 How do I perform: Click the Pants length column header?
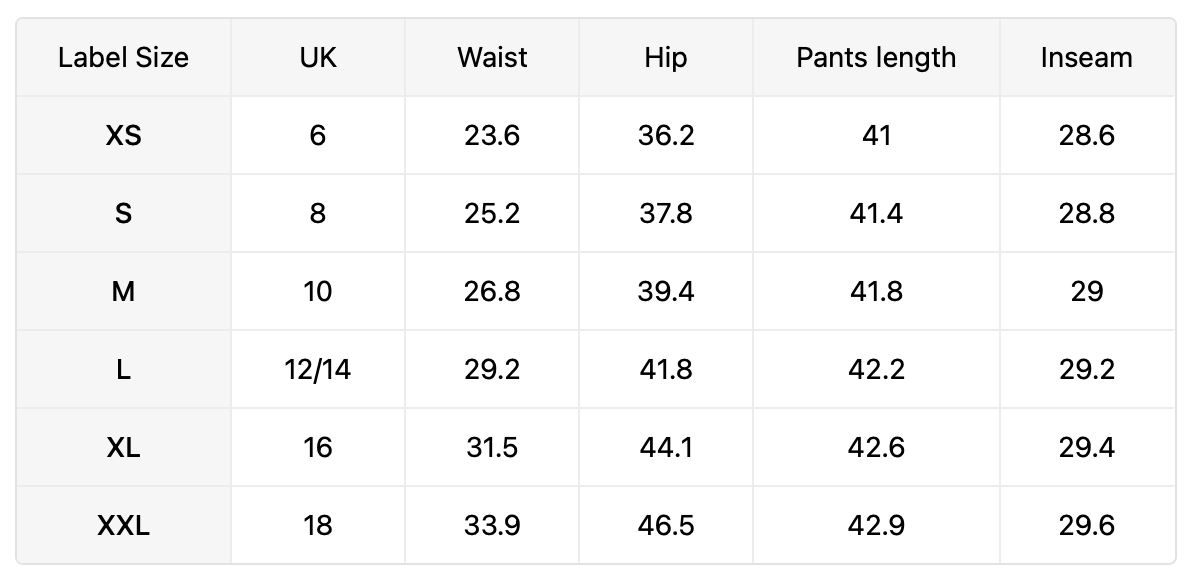tap(876, 57)
